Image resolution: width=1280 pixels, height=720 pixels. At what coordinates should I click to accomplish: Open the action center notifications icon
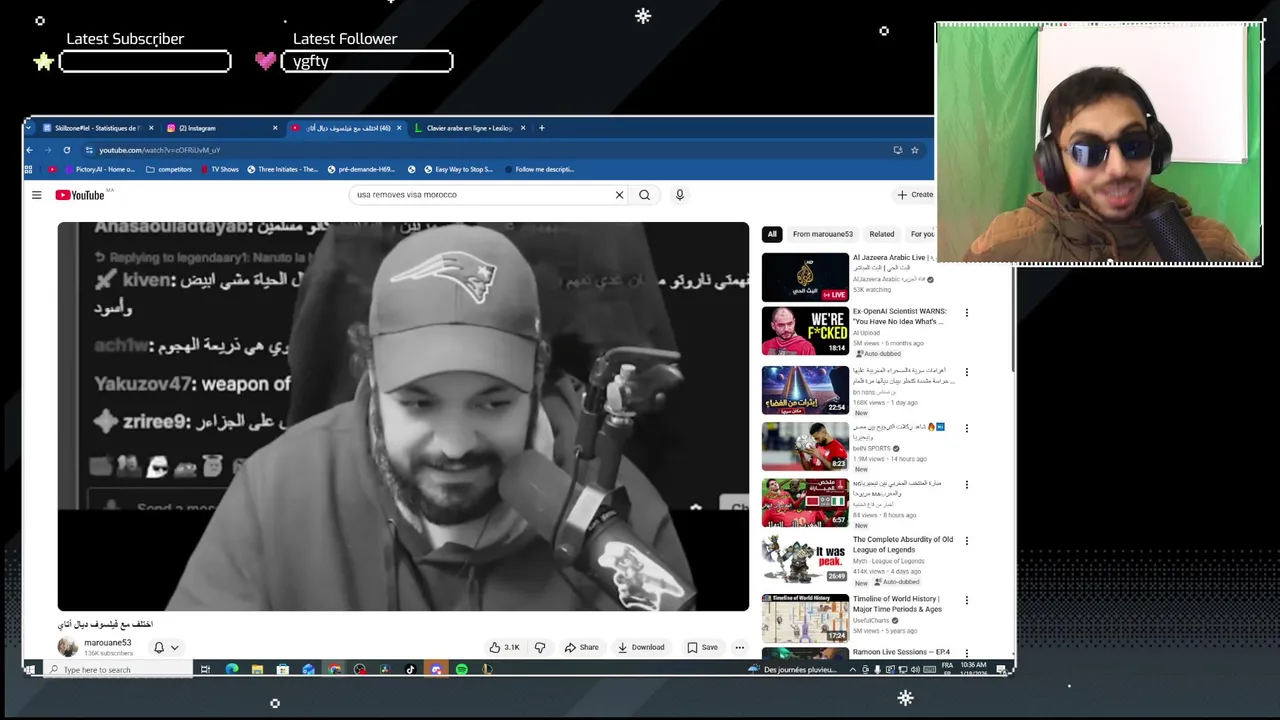1001,669
